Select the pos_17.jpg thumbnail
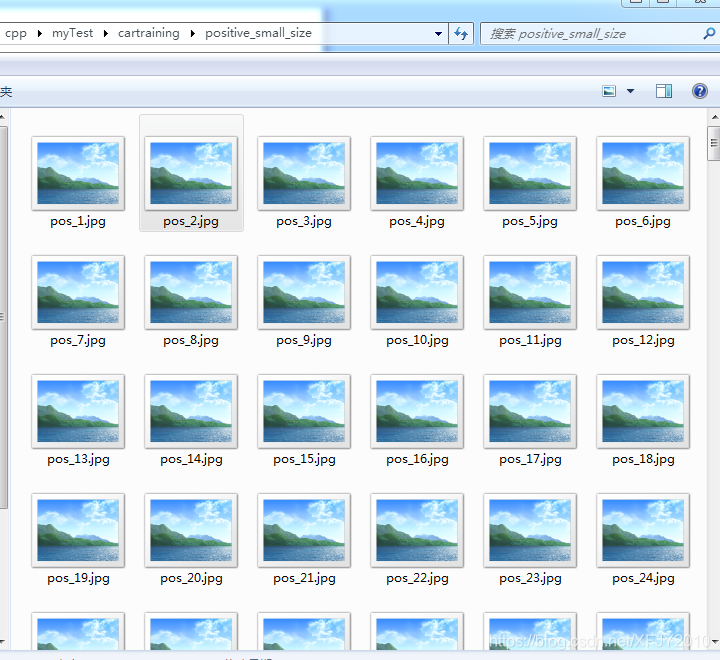 (530, 411)
